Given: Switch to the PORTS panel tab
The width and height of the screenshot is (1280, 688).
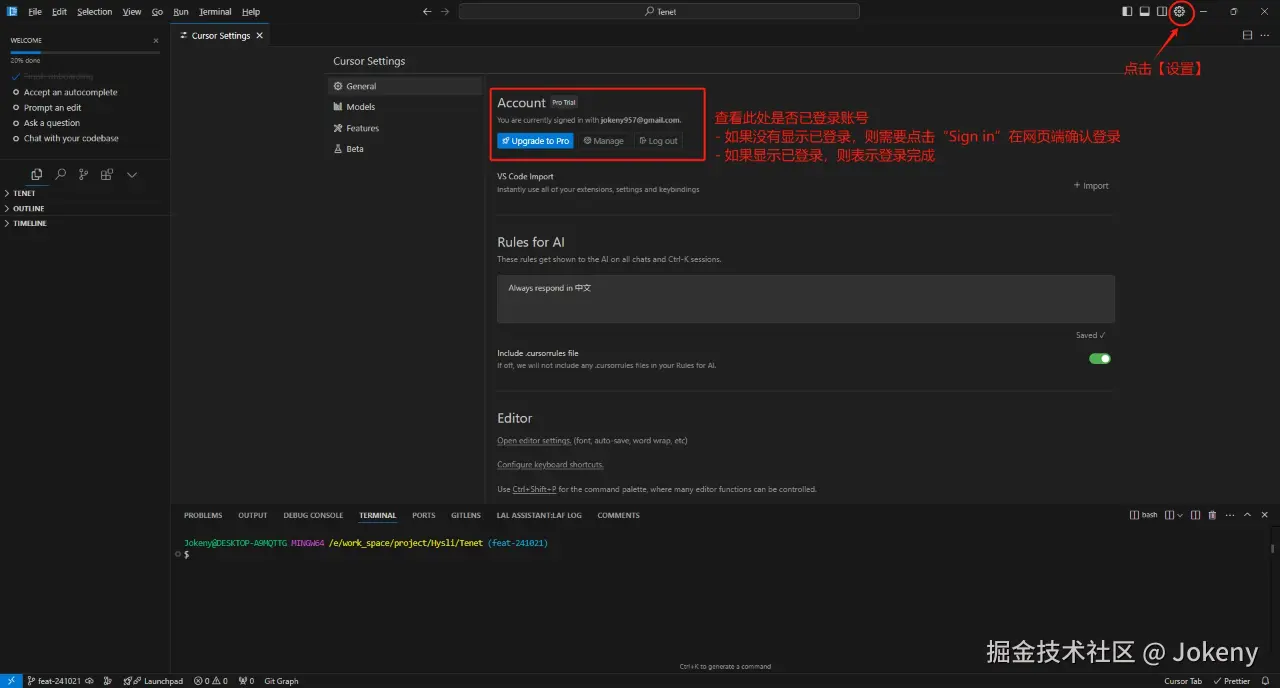Looking at the screenshot, I should pyautogui.click(x=424, y=515).
